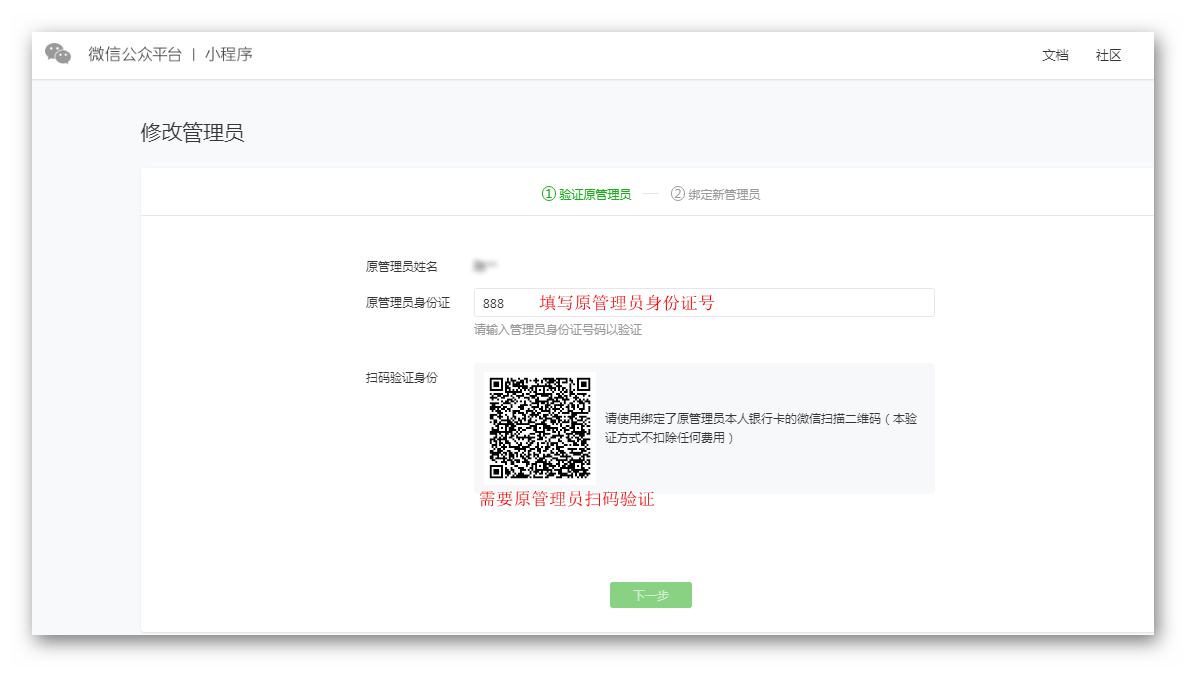Click the 修改管理员 page heading

(192, 133)
